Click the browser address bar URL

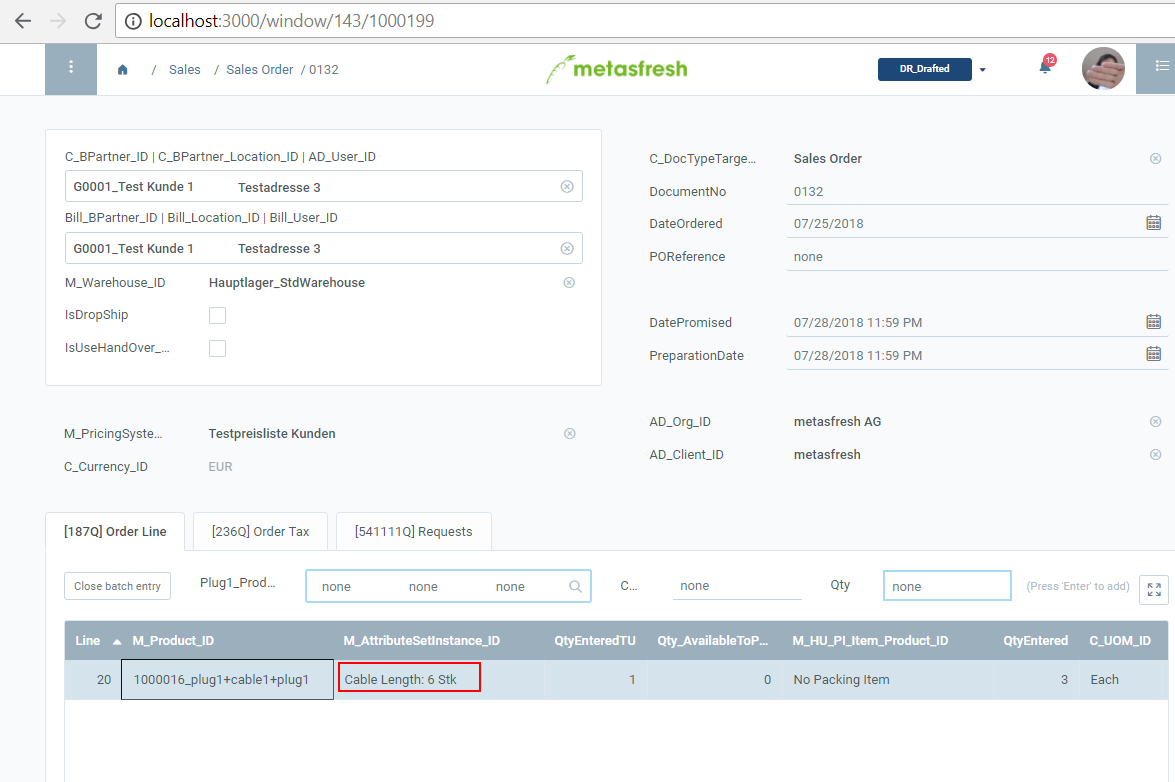[x=292, y=21]
